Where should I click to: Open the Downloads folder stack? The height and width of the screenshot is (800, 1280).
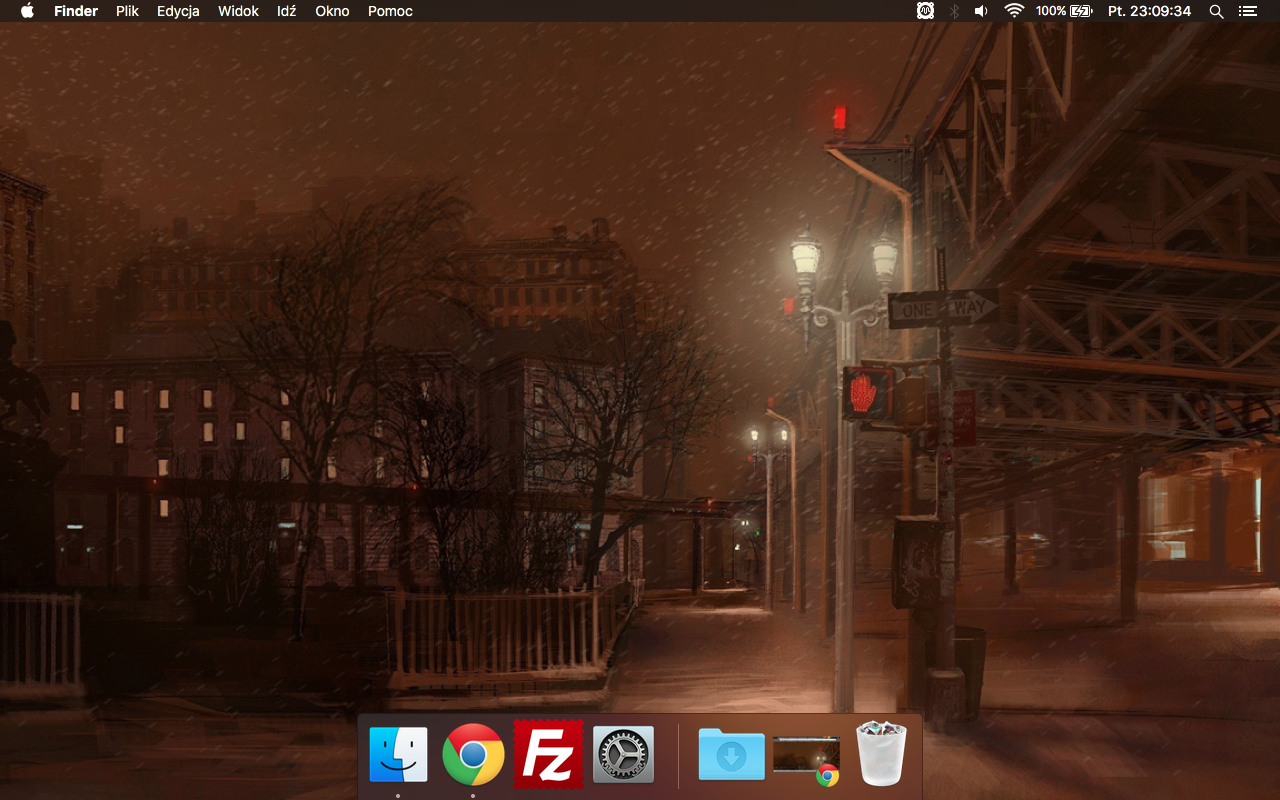(732, 754)
